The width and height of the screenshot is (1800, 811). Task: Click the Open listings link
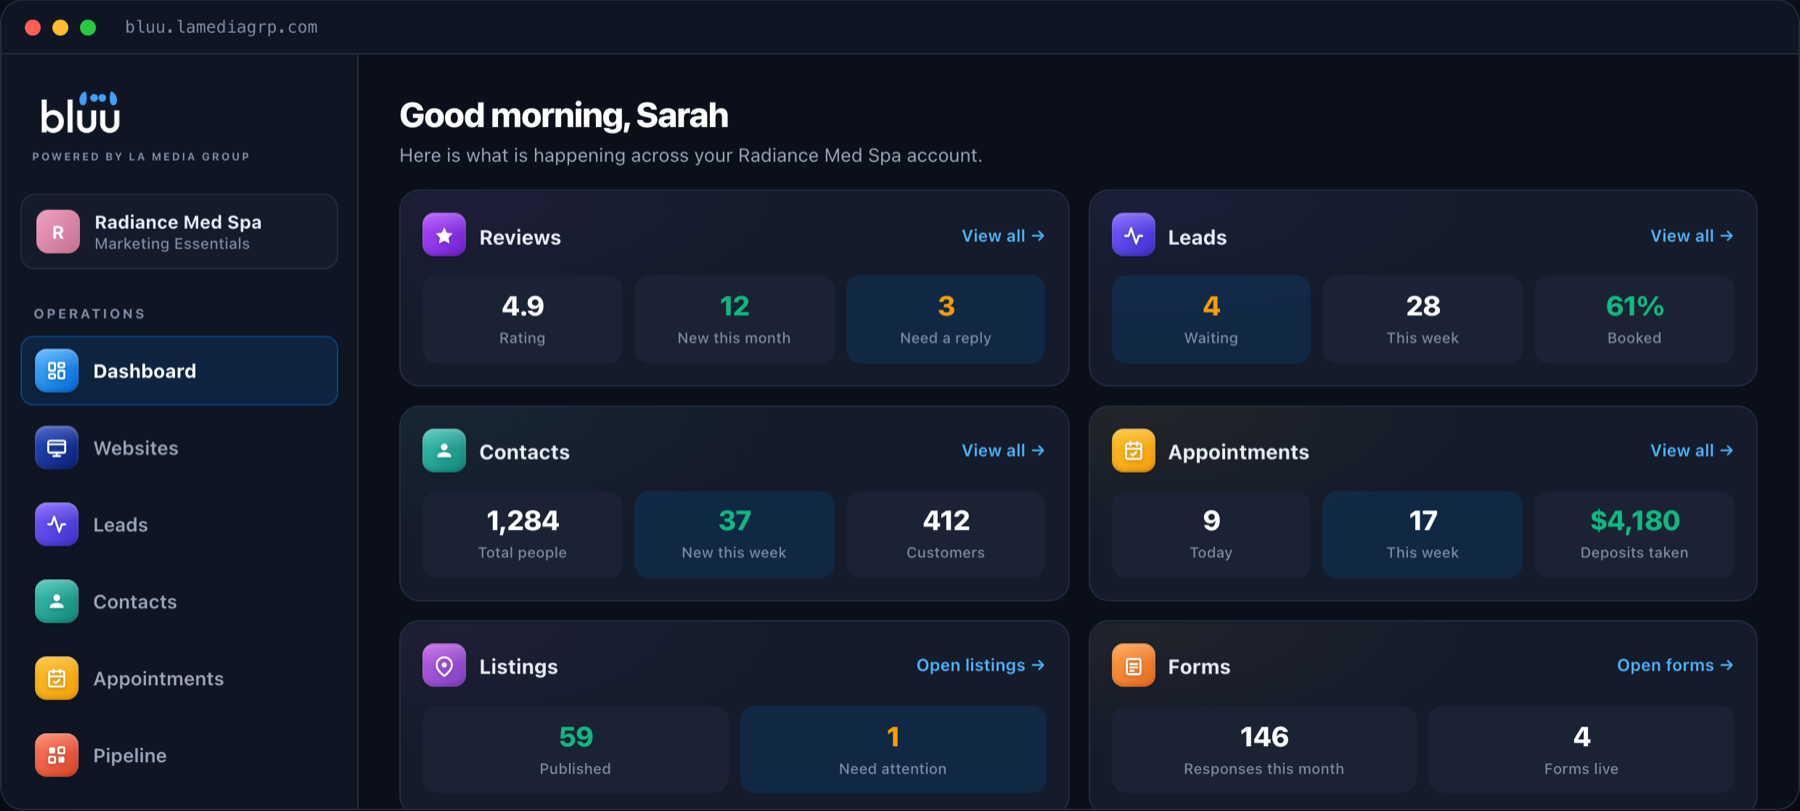[x=980, y=666]
